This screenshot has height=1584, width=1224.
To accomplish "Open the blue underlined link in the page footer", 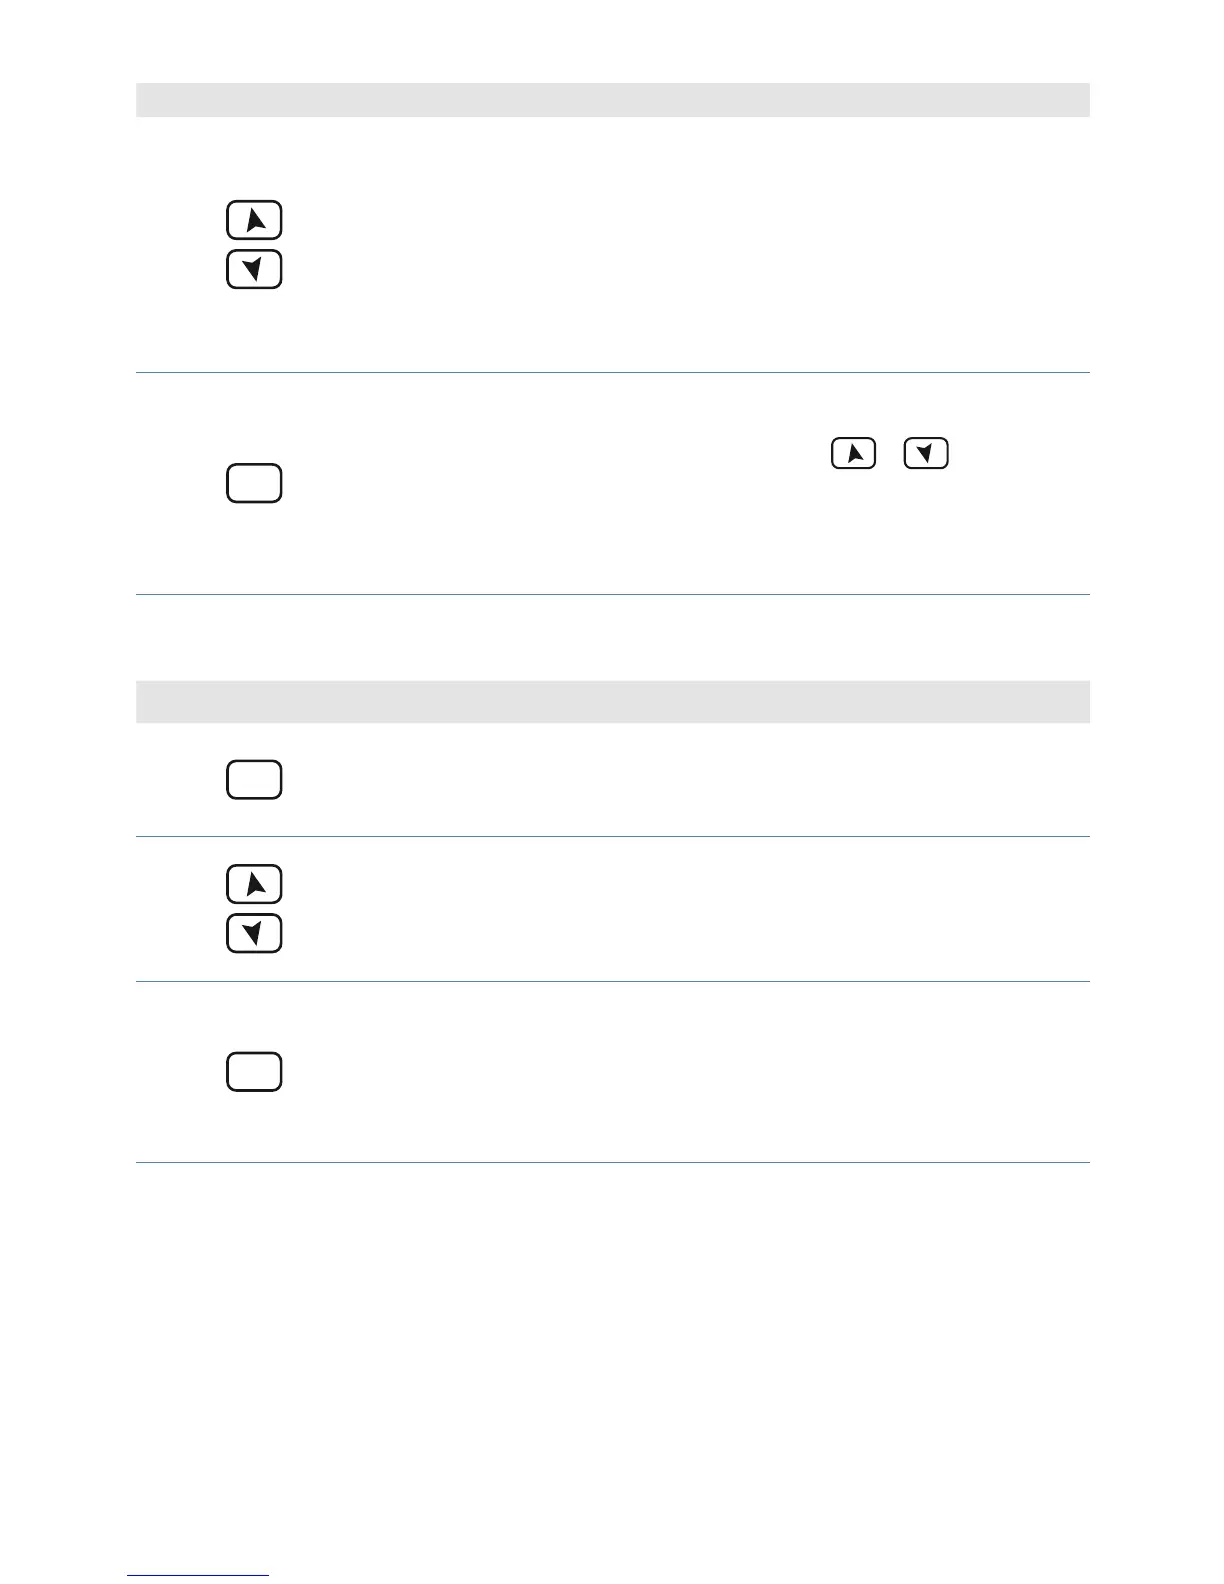I will 198,1575.
